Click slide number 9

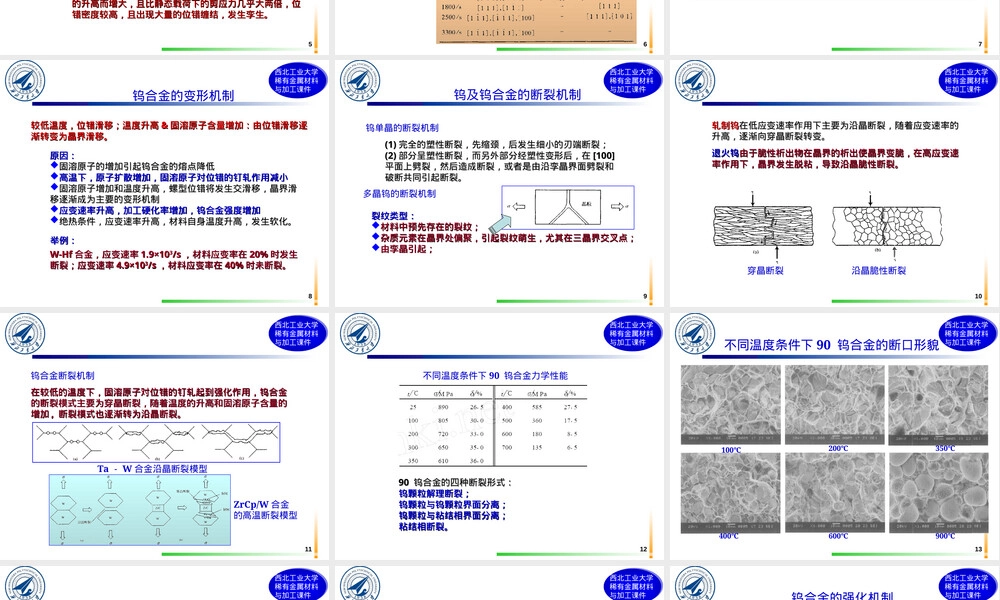tap(645, 296)
